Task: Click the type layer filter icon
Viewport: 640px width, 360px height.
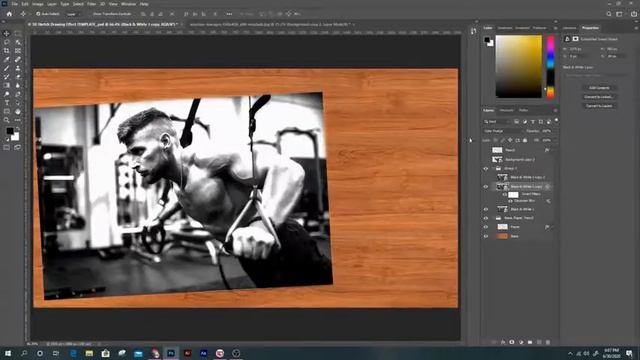Action: 533,122
